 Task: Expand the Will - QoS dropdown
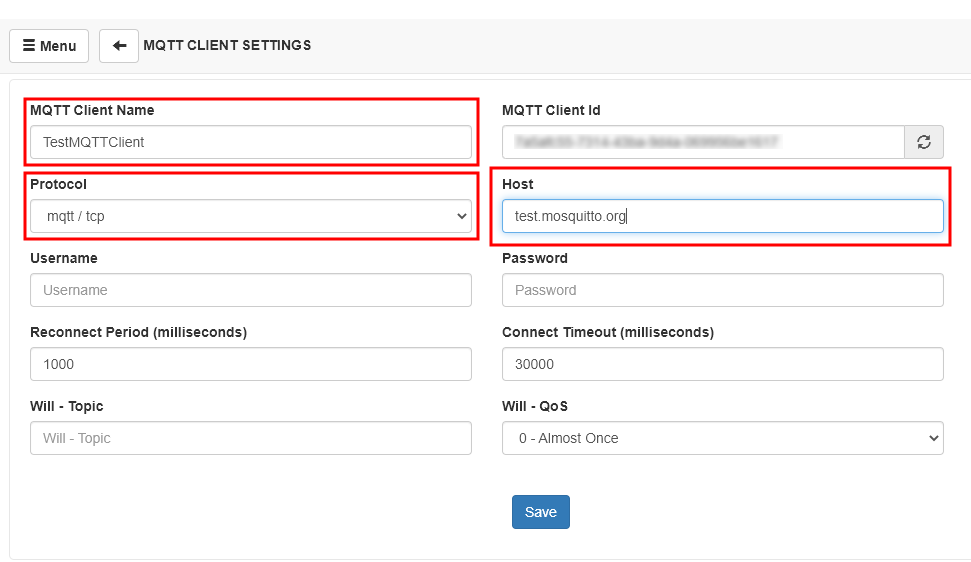[x=723, y=438]
